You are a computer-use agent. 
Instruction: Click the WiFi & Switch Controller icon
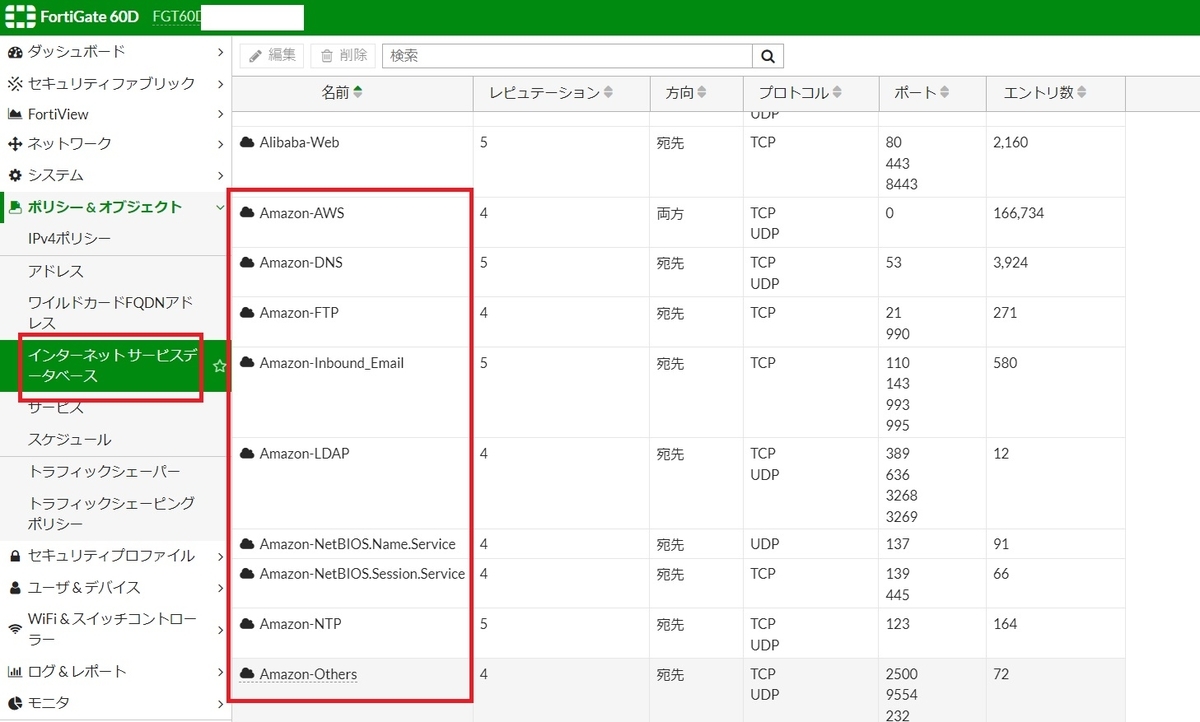click(x=15, y=629)
